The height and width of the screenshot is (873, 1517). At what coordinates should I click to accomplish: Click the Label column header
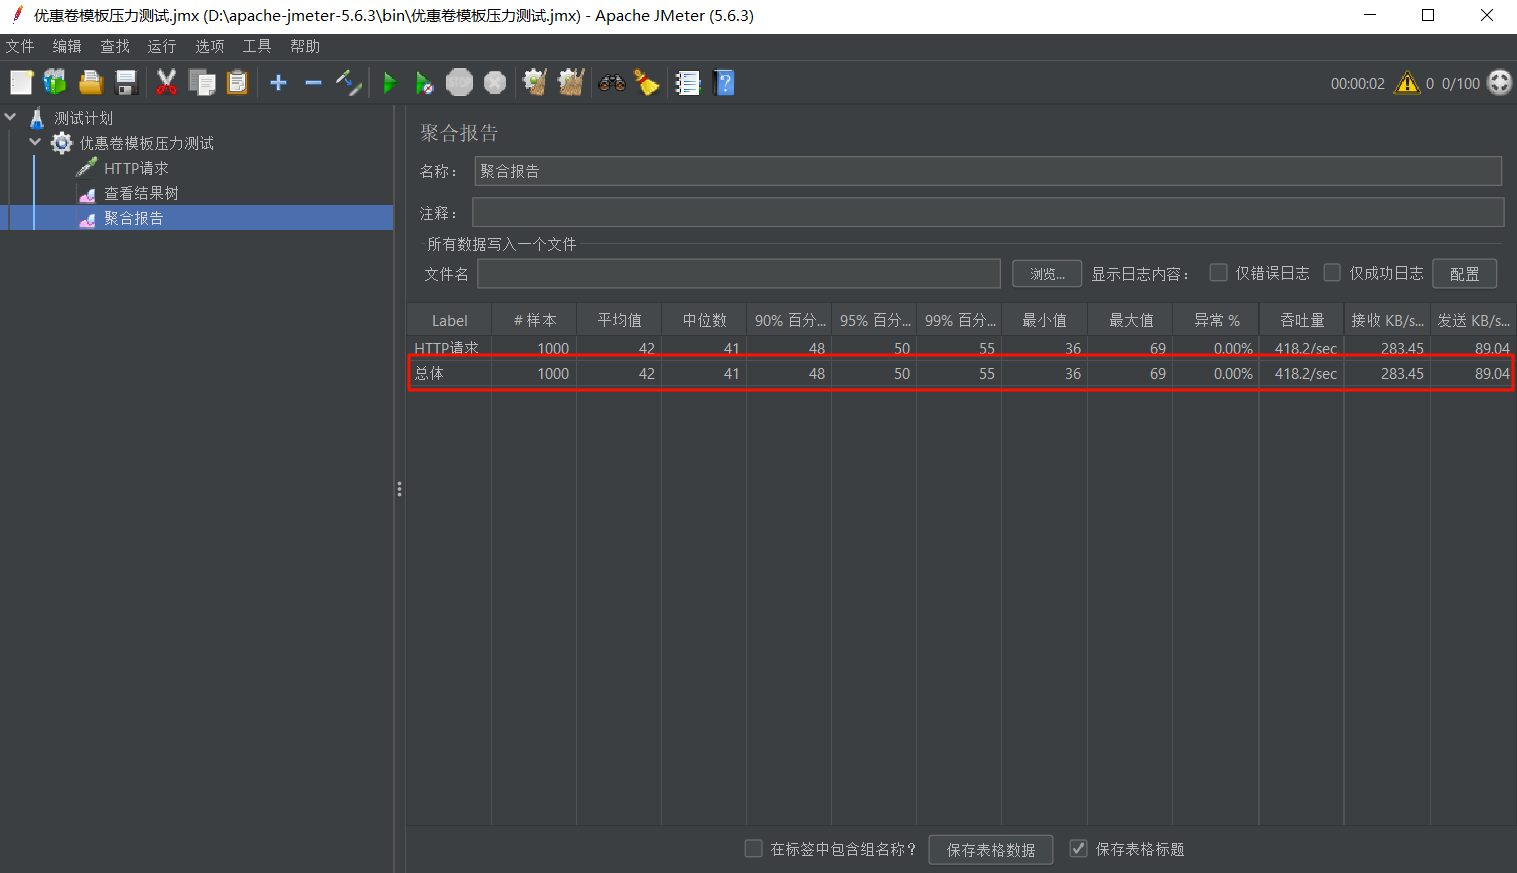[x=449, y=320]
